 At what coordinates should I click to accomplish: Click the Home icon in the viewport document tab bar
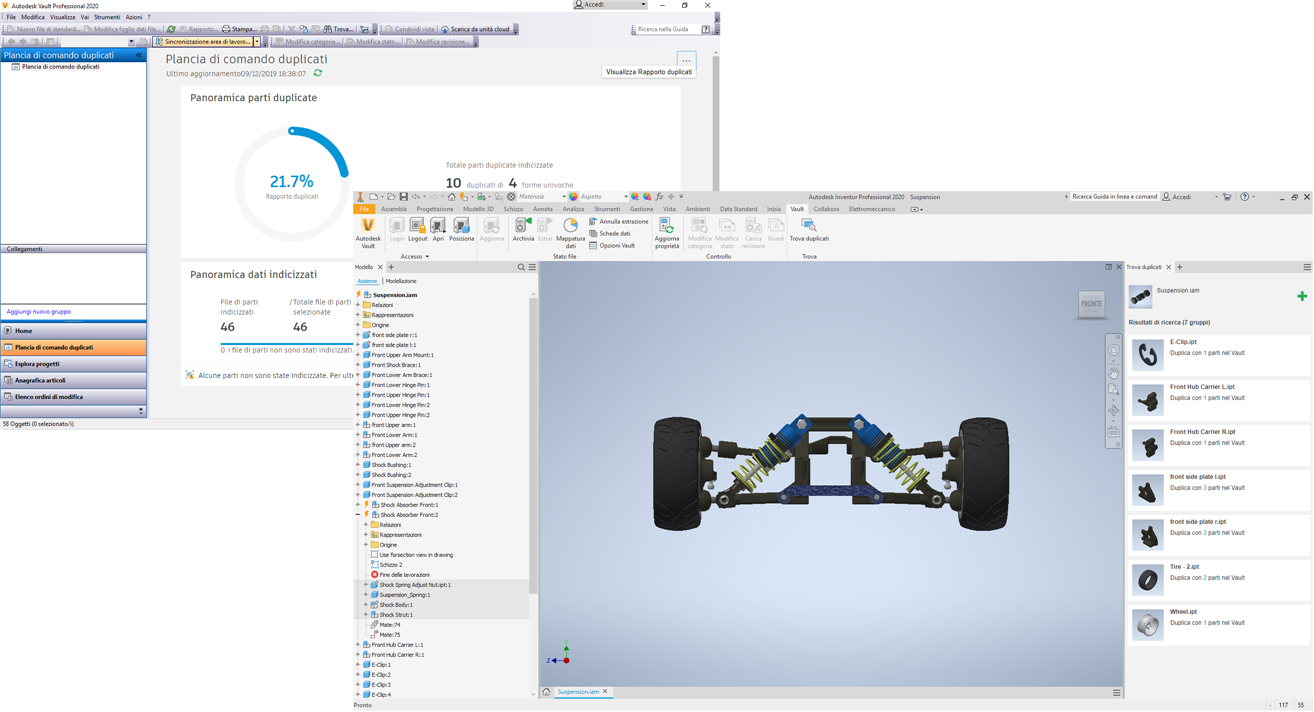pyautogui.click(x=546, y=692)
